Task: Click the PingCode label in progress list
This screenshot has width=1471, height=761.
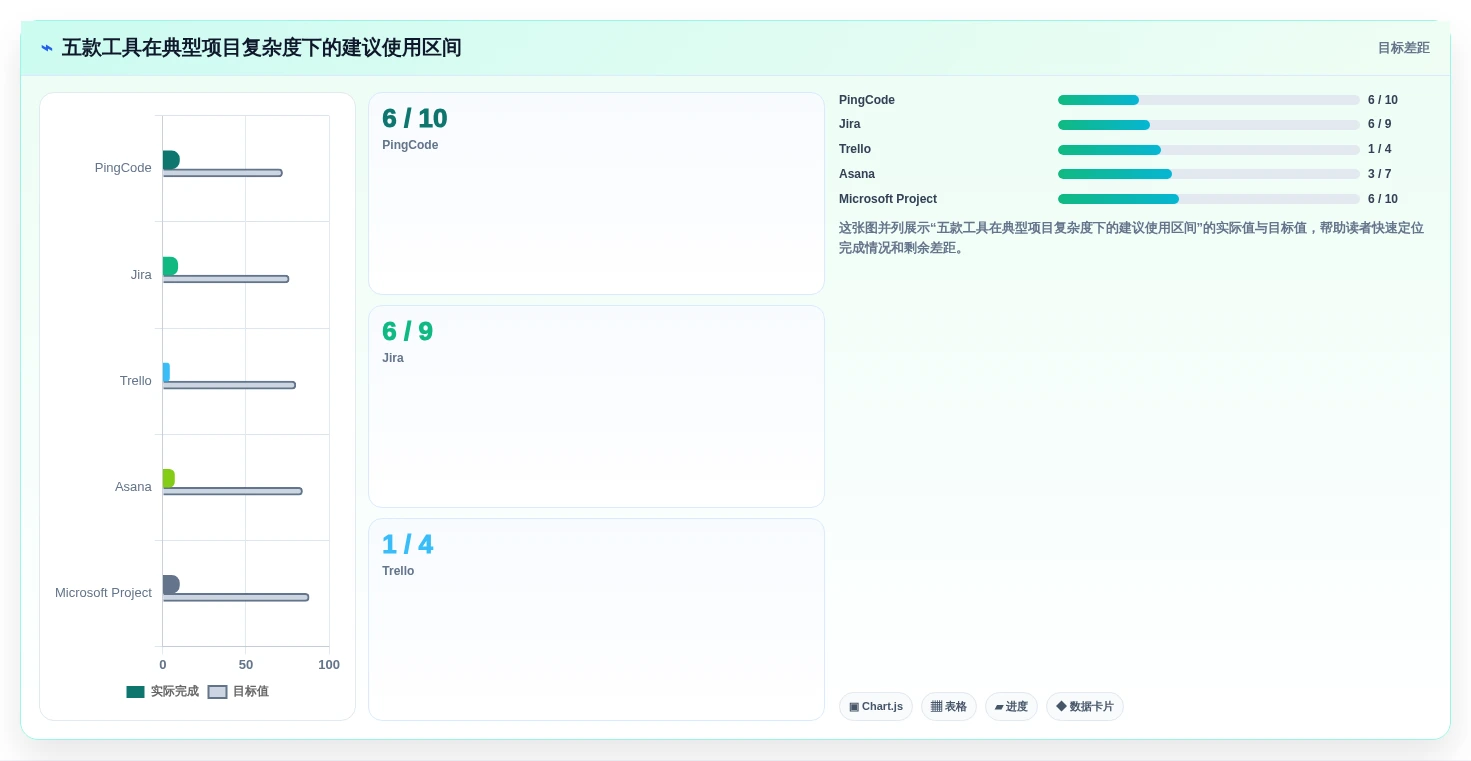Action: 867,100
